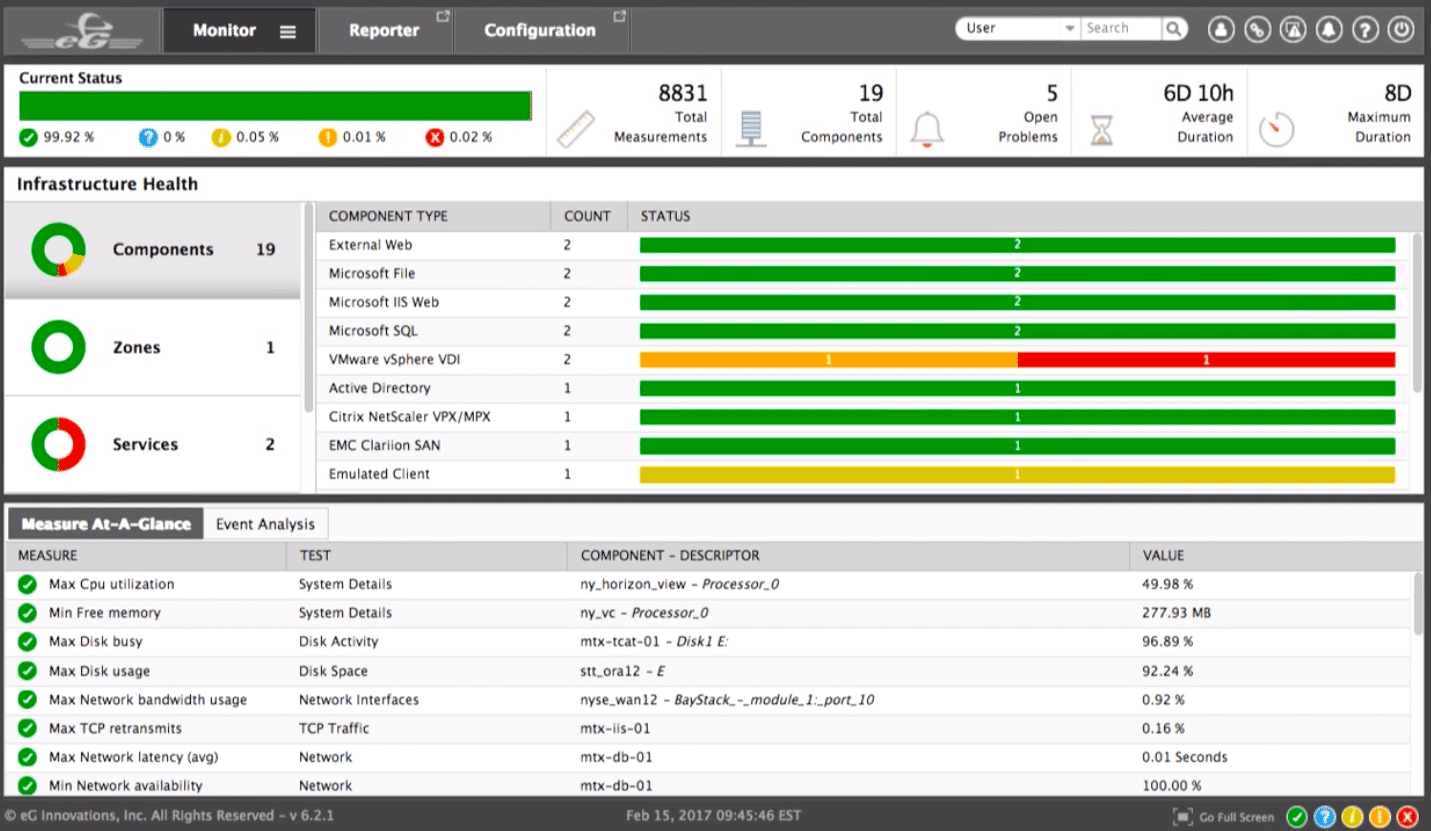Switch to the Event Analysis tab

point(264,523)
